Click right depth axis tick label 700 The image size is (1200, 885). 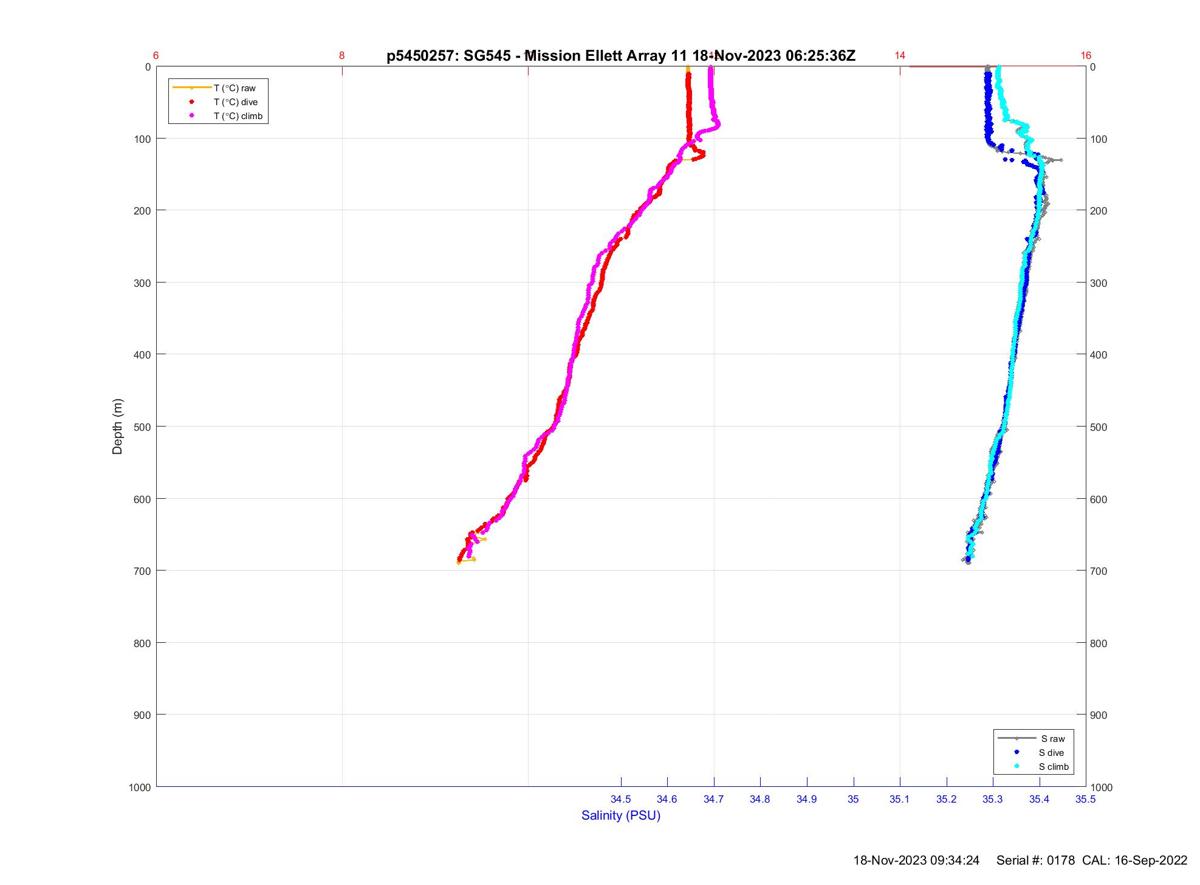pyautogui.click(x=1100, y=571)
